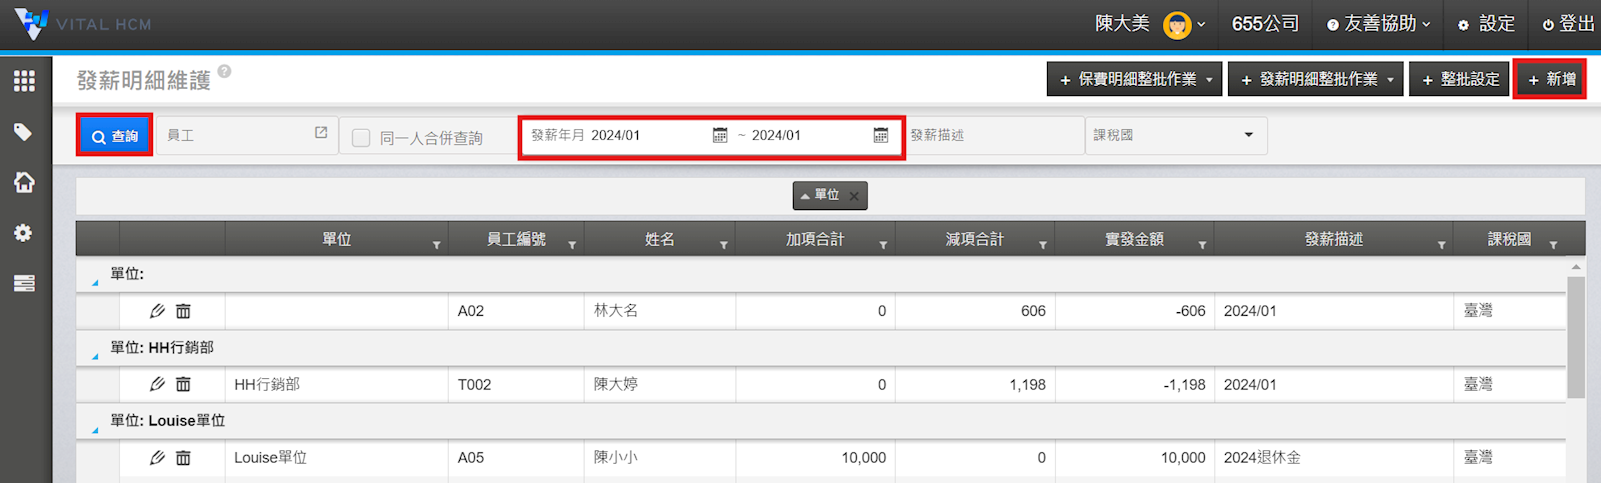Click the apps grid icon in sidebar
The image size is (1601, 483).
(24, 81)
